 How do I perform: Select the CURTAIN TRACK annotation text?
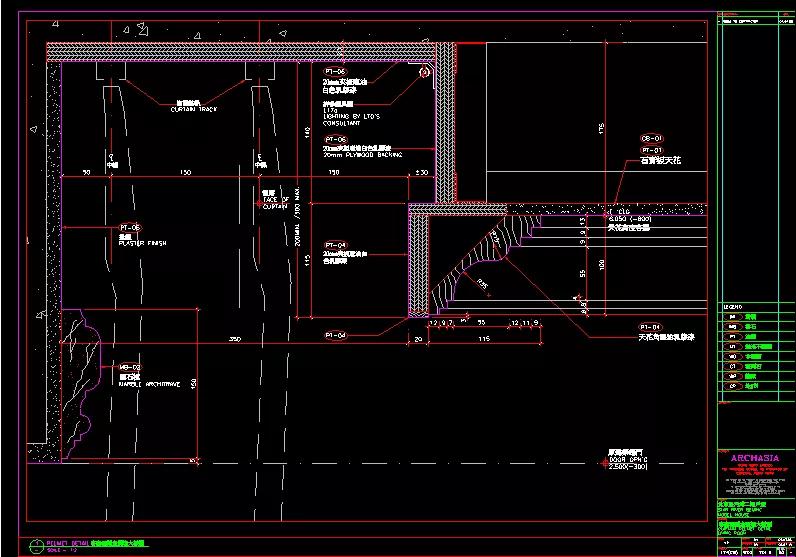pos(194,110)
